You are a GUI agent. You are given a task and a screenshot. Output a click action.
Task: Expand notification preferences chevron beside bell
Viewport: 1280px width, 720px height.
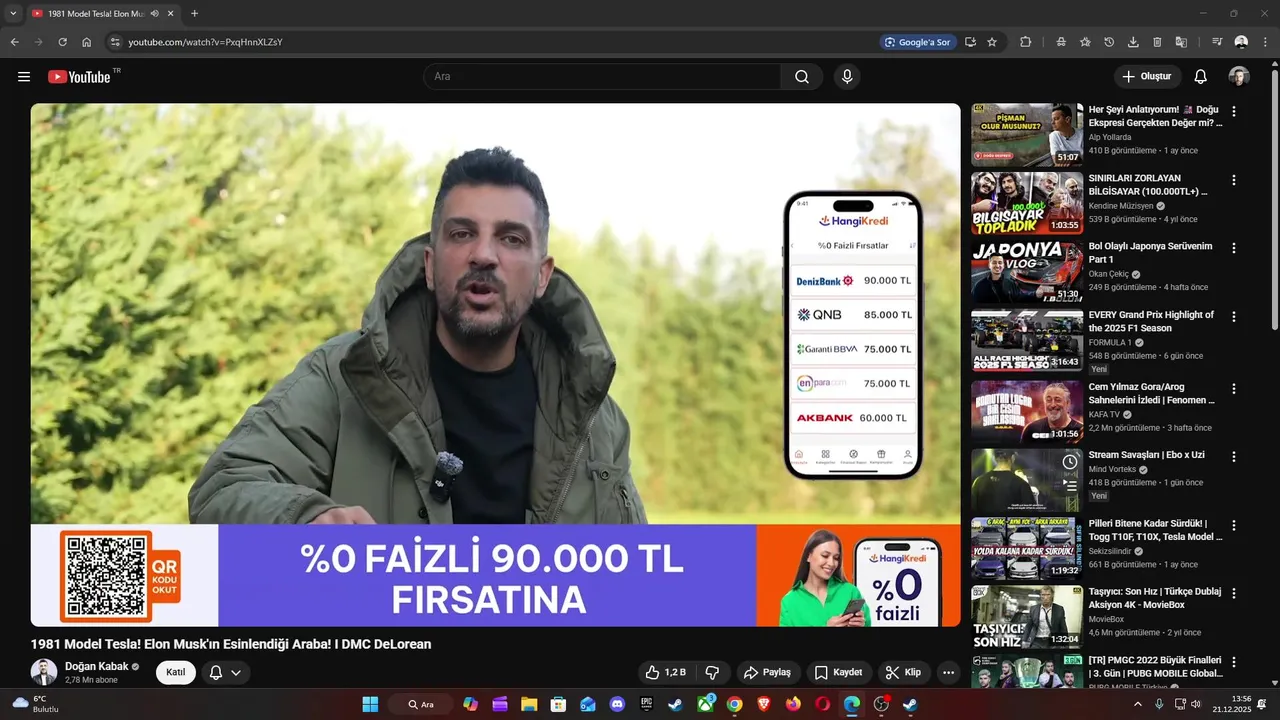(x=236, y=673)
